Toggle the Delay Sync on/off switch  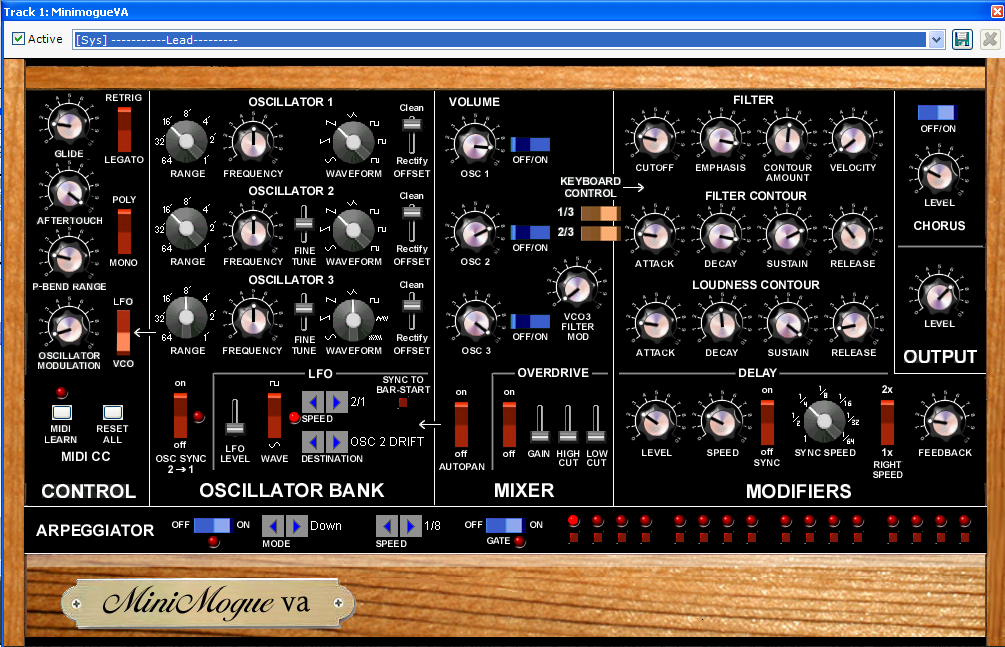(x=767, y=423)
